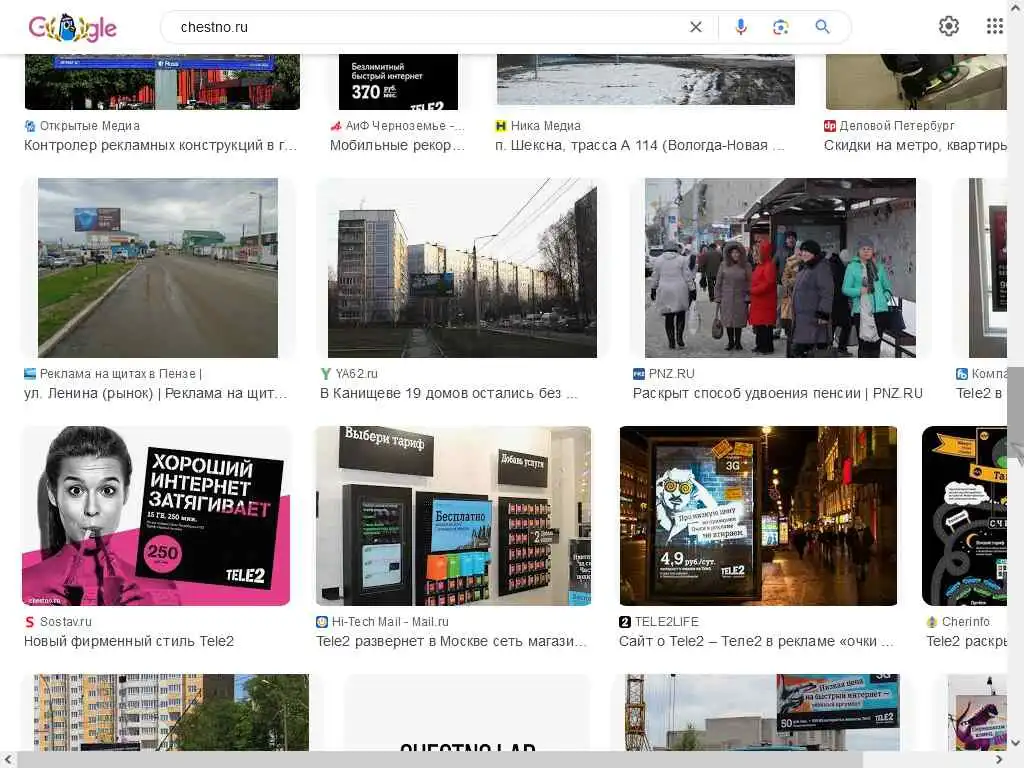Click Cherinfo favicon
Viewport: 1024px width, 768px height.
click(932, 622)
